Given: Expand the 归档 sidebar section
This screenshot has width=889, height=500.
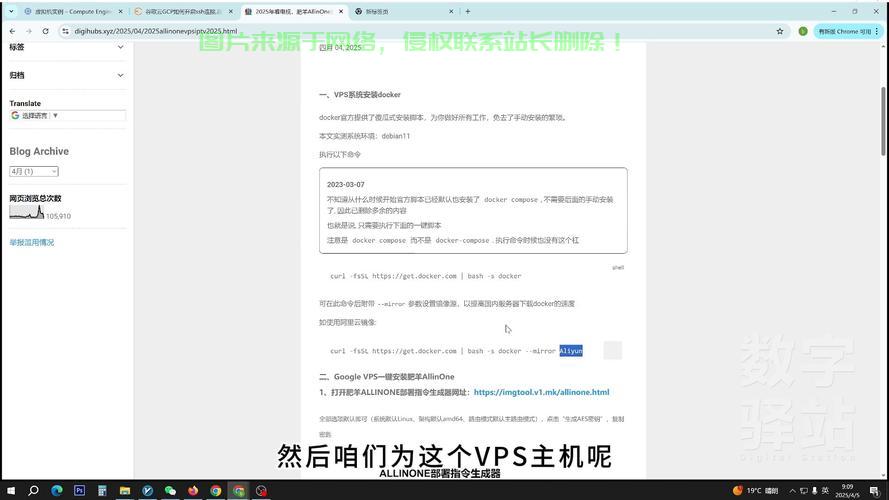Looking at the screenshot, I should click(67, 75).
